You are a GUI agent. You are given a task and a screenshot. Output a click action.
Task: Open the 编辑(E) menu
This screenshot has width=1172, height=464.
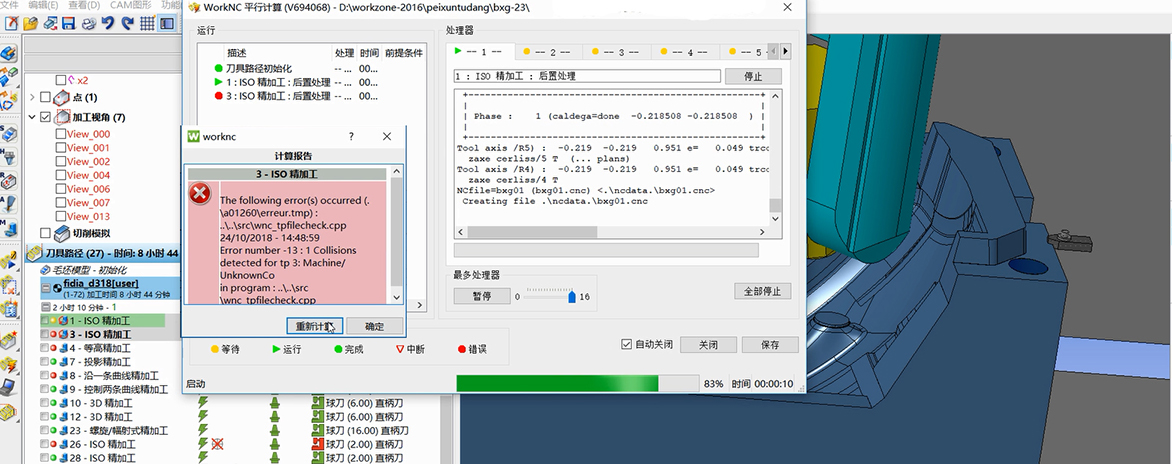click(x=43, y=5)
